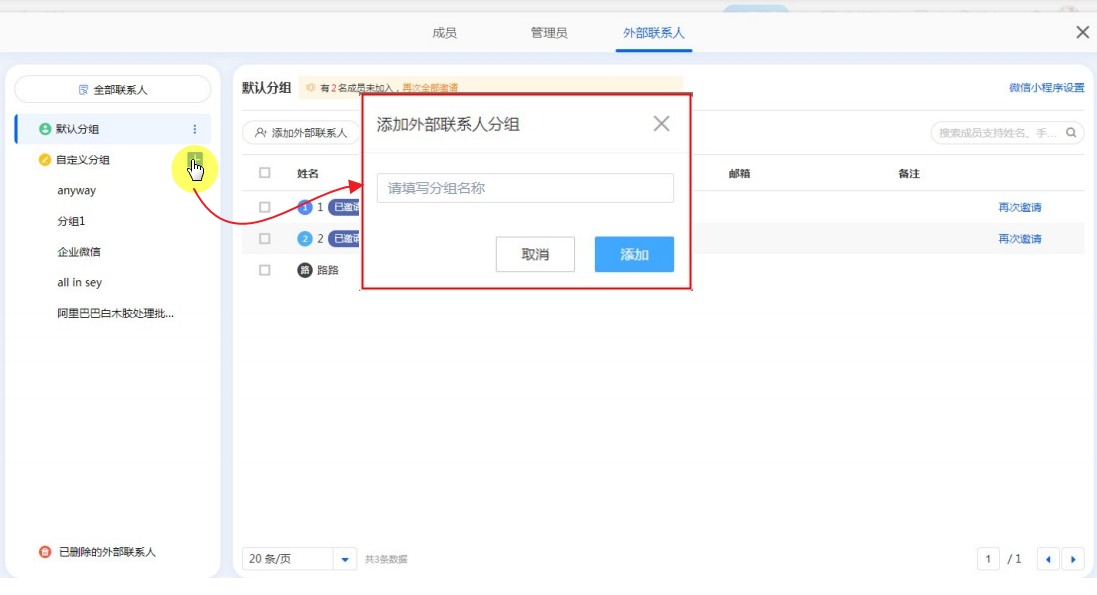Check the box for contact 1
This screenshot has height=595, width=1097.
click(x=265, y=208)
